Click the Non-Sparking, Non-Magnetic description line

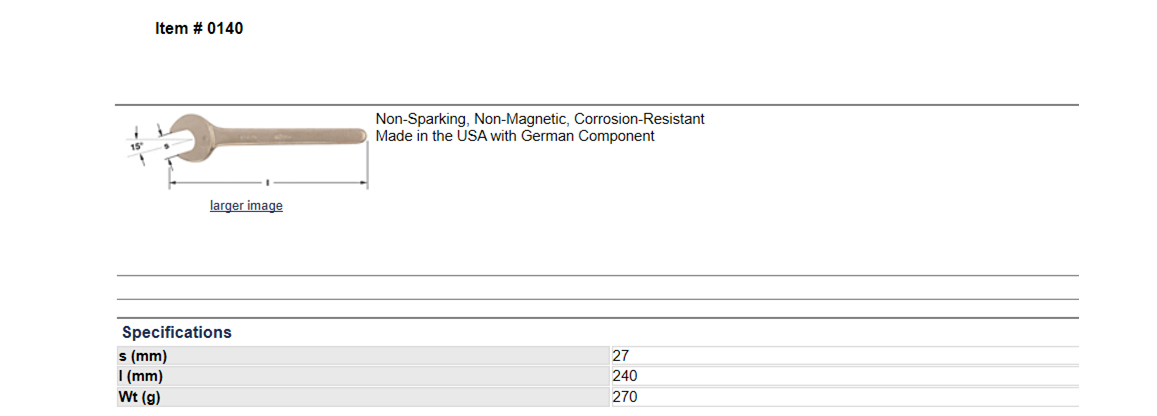[540, 119]
